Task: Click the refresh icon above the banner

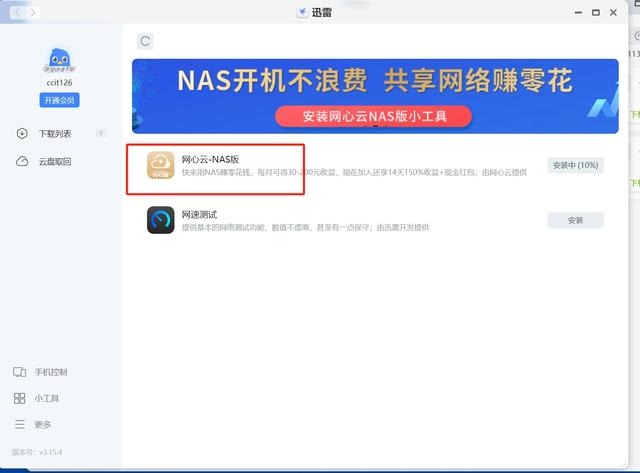Action: [145, 41]
